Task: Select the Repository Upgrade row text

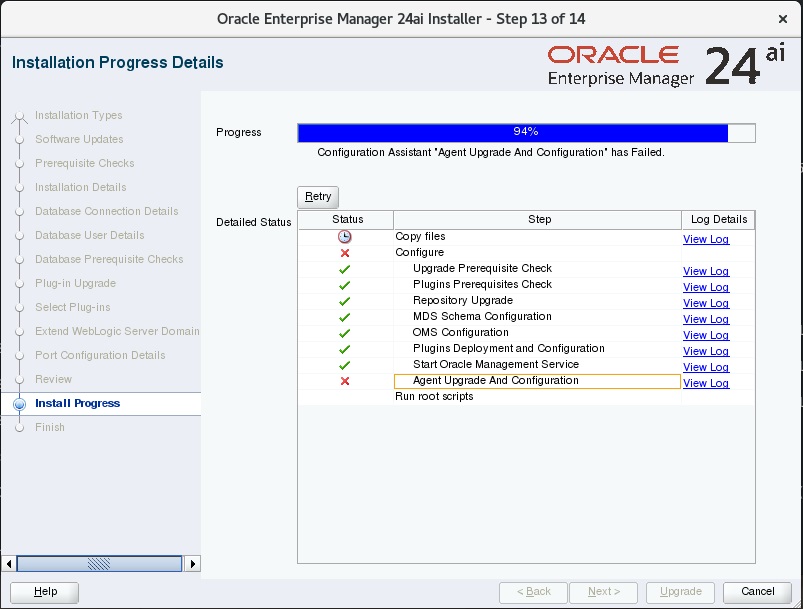Action: 463,301
